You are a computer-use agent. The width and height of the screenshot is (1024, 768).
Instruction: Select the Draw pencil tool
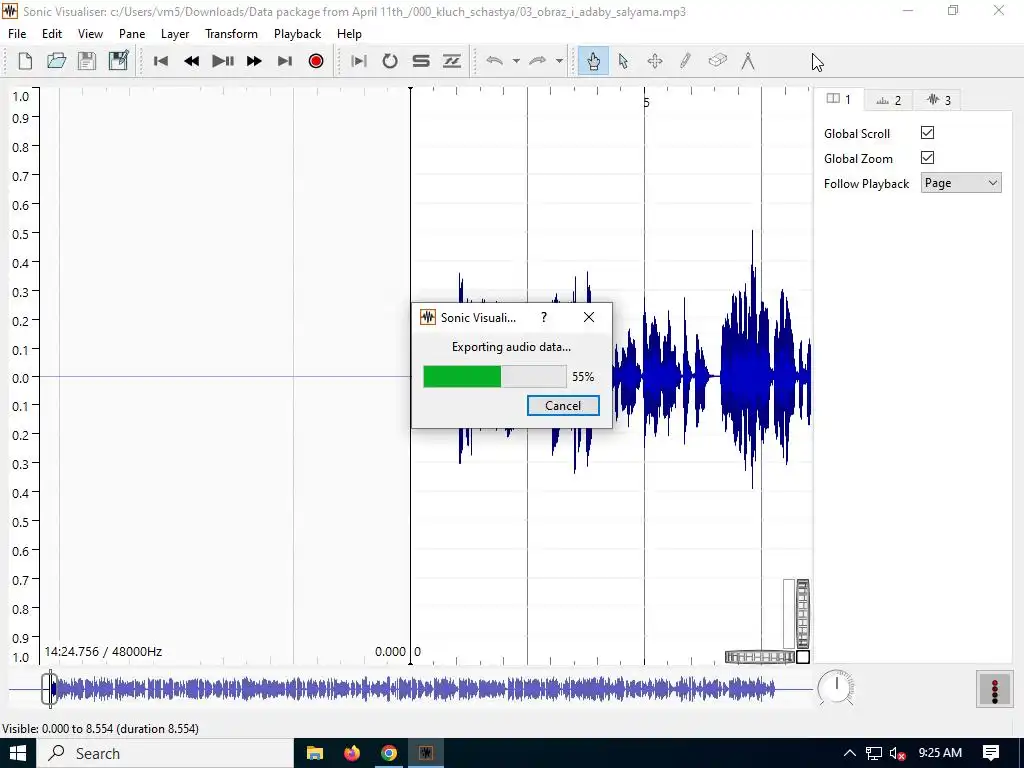pyautogui.click(x=685, y=61)
